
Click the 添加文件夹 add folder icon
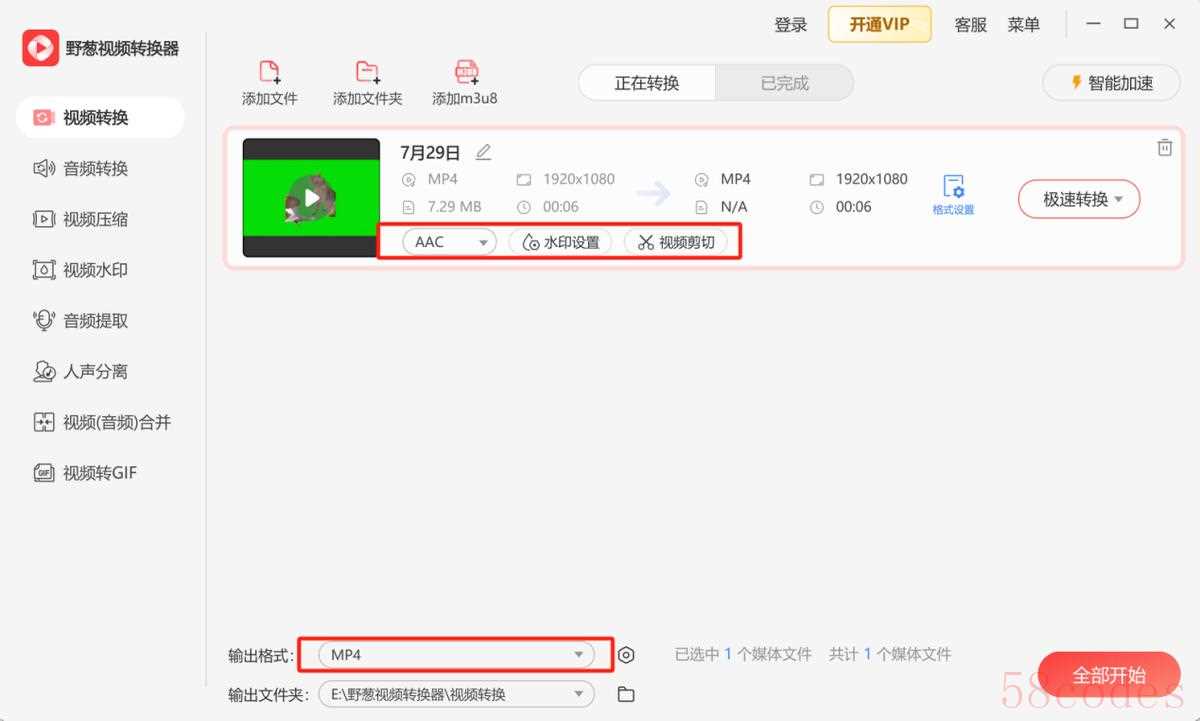pyautogui.click(x=368, y=72)
